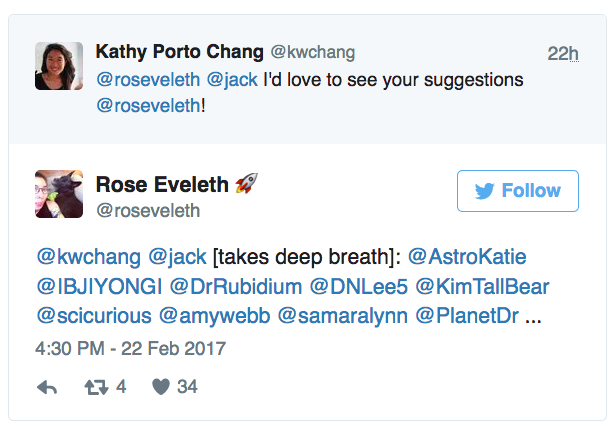
Task: Go to the @DNLee5 mention
Action: pyautogui.click(x=355, y=286)
